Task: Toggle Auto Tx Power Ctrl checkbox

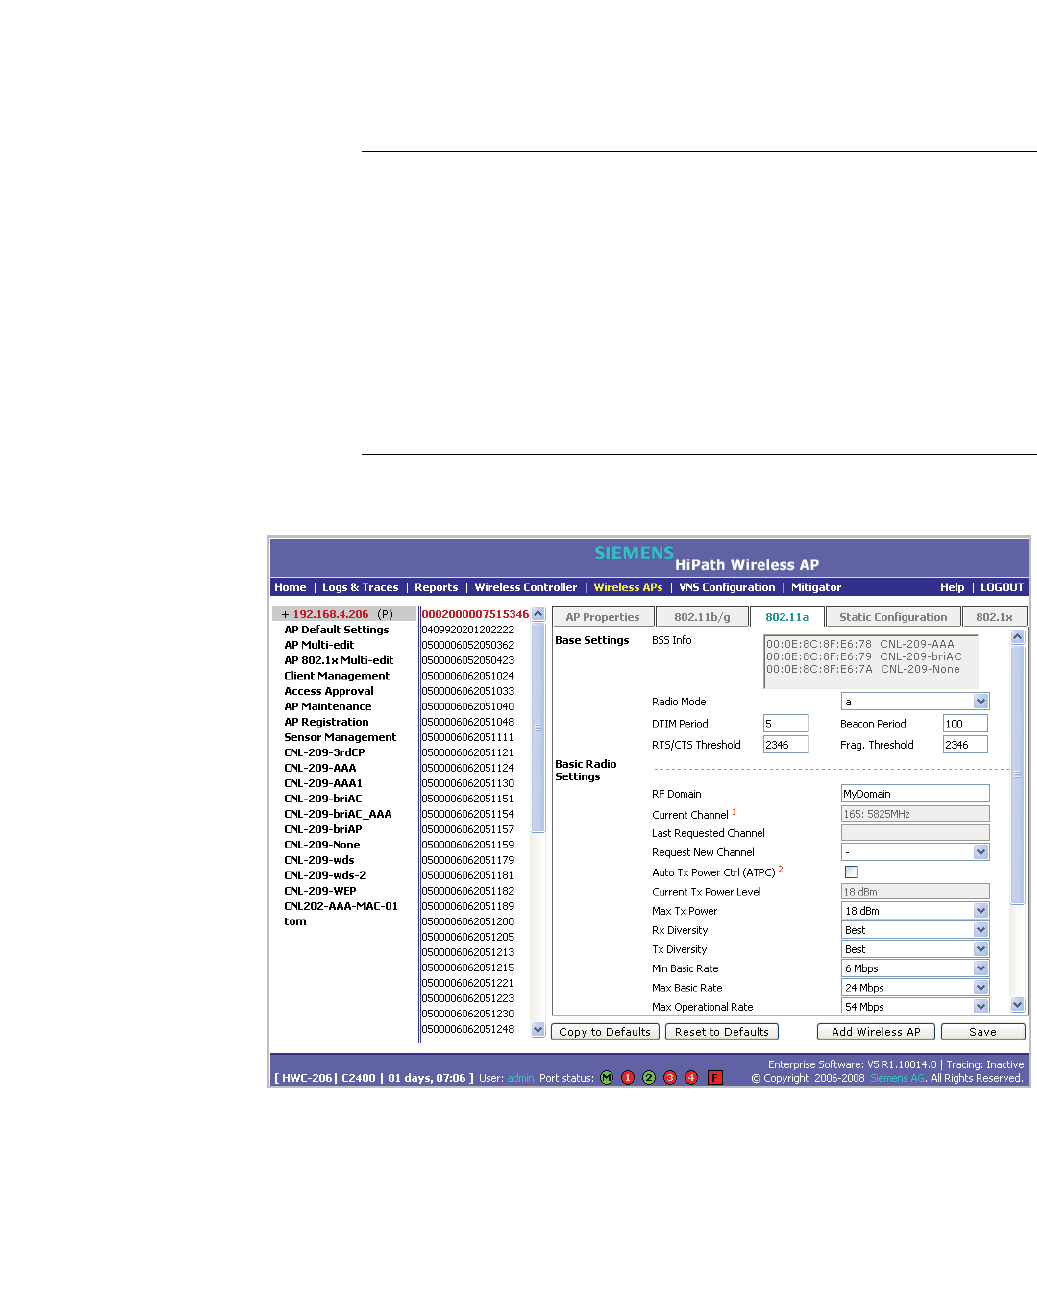Action: pos(851,872)
